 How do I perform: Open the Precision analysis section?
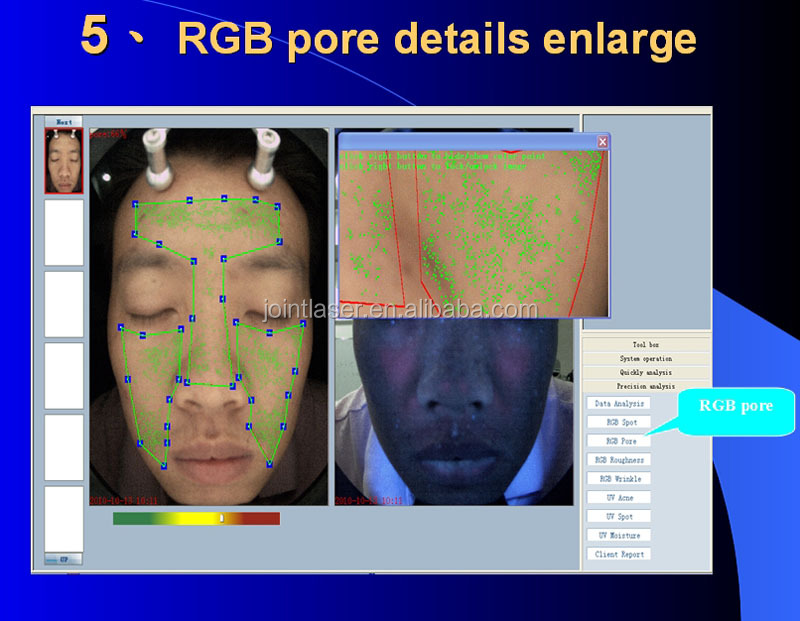point(646,386)
